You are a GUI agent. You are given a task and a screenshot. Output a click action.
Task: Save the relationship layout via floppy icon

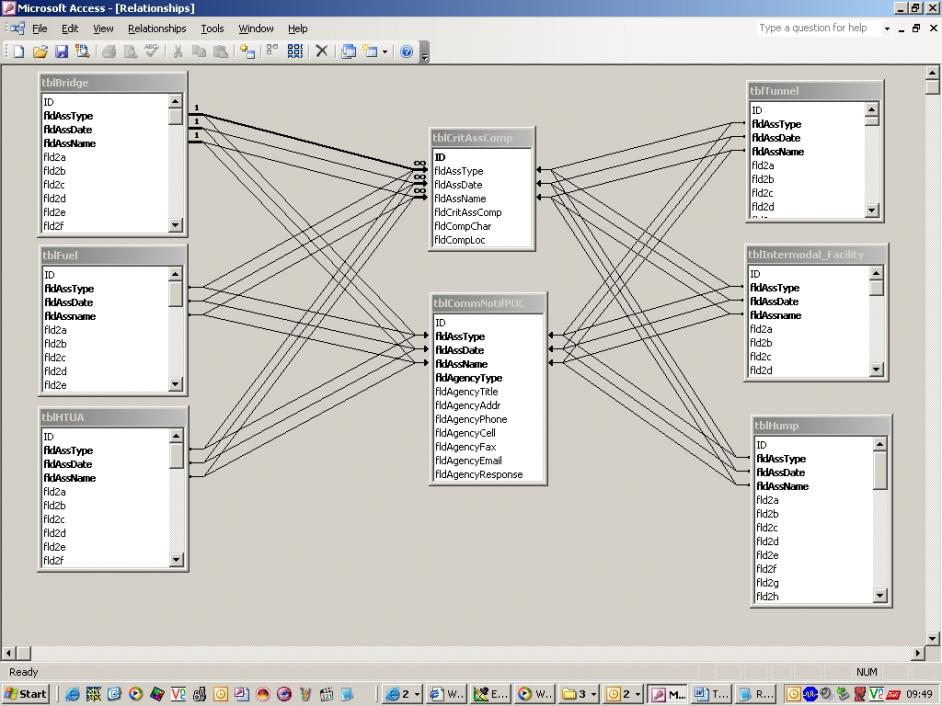(x=61, y=52)
